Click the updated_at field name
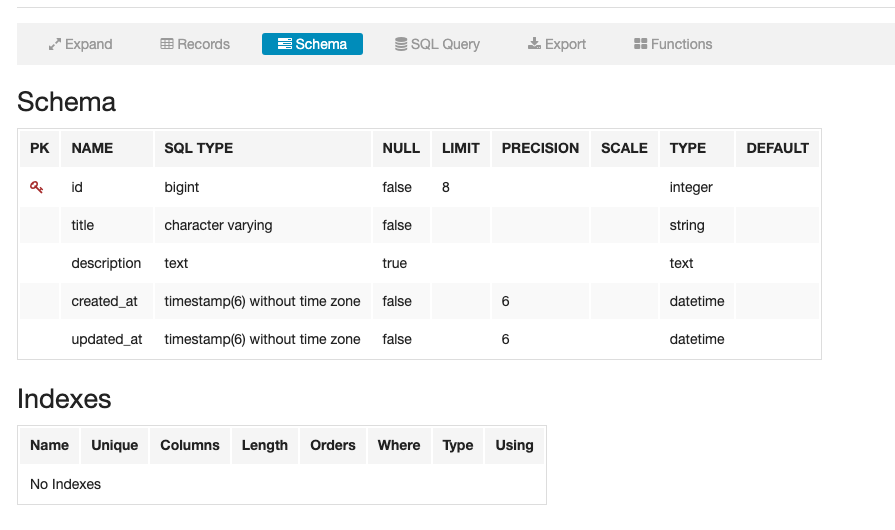 [107, 339]
